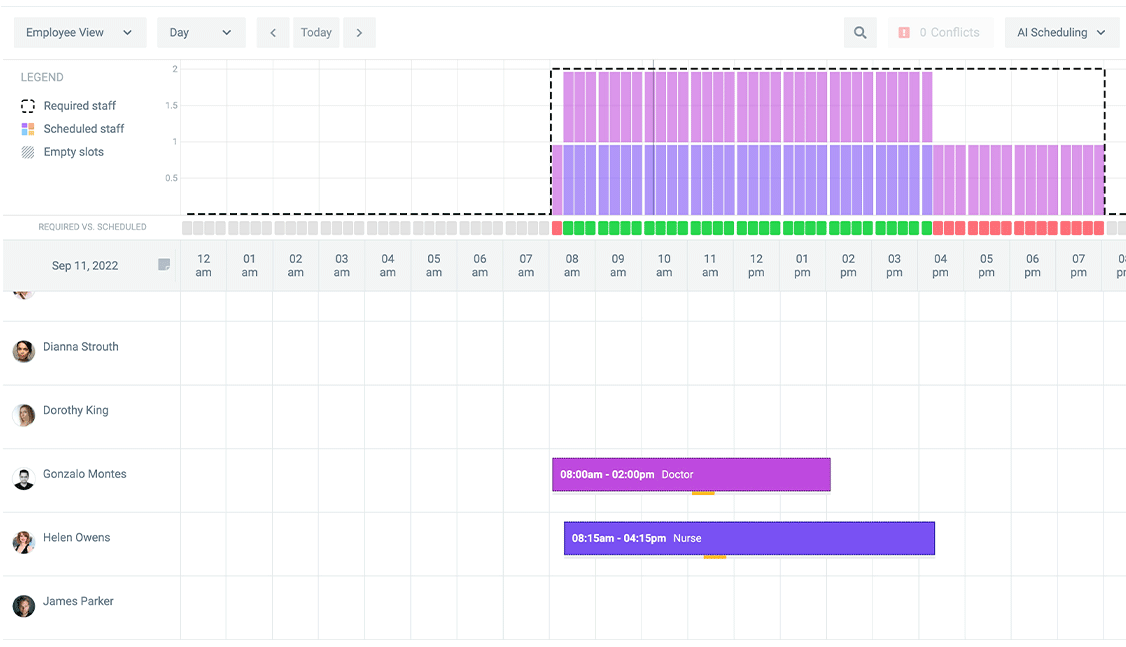The height and width of the screenshot is (647, 1126).
Task: Open the search magnifier icon
Action: click(x=860, y=32)
